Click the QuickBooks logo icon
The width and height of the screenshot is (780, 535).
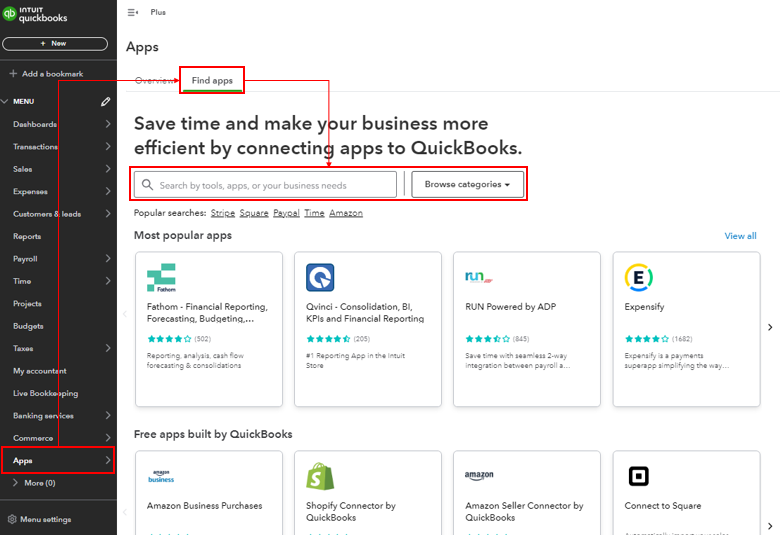pyautogui.click(x=11, y=13)
